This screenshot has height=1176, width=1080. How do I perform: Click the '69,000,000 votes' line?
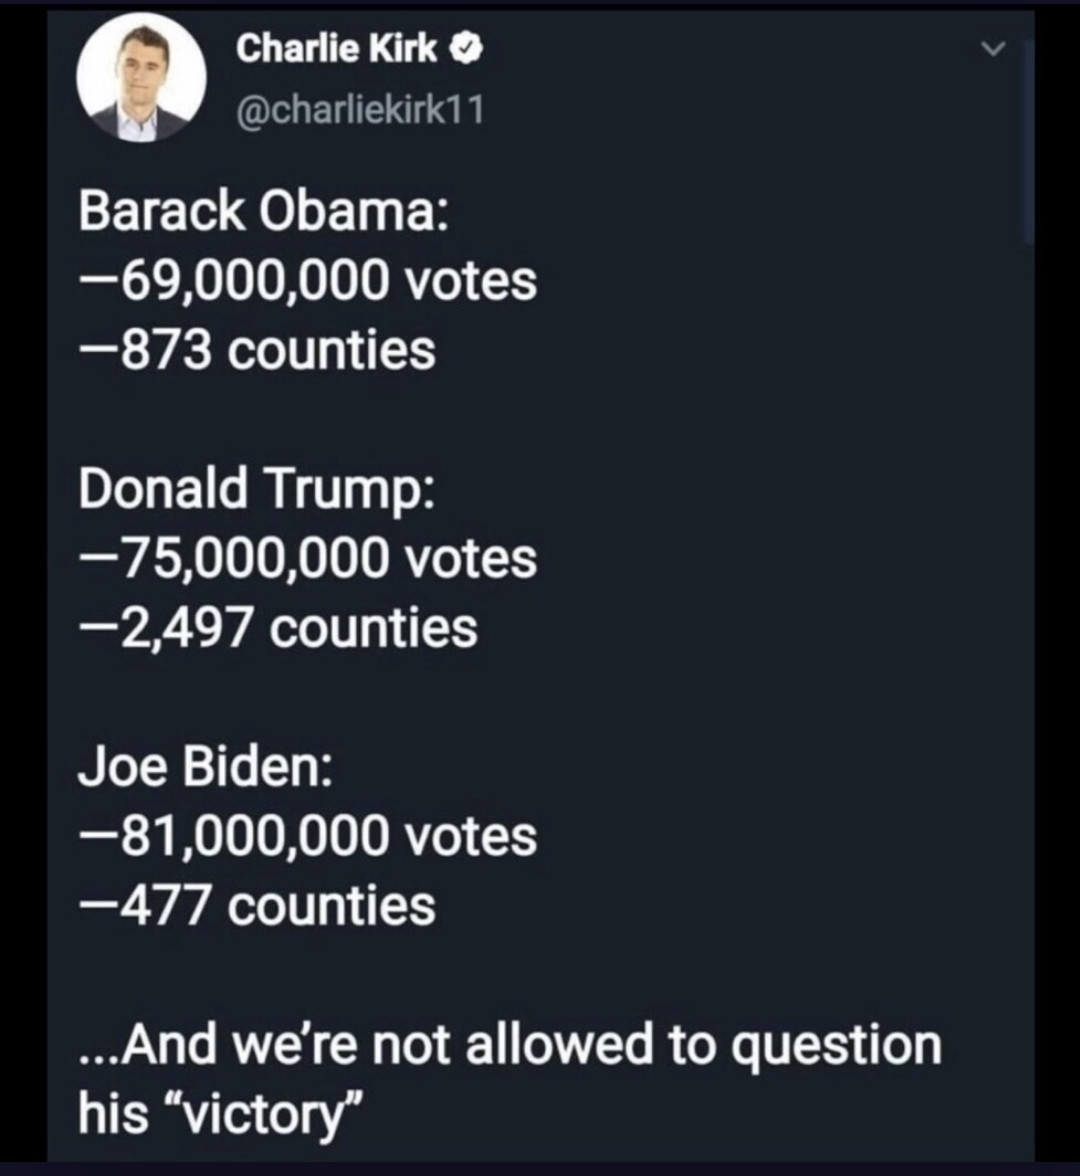point(308,281)
